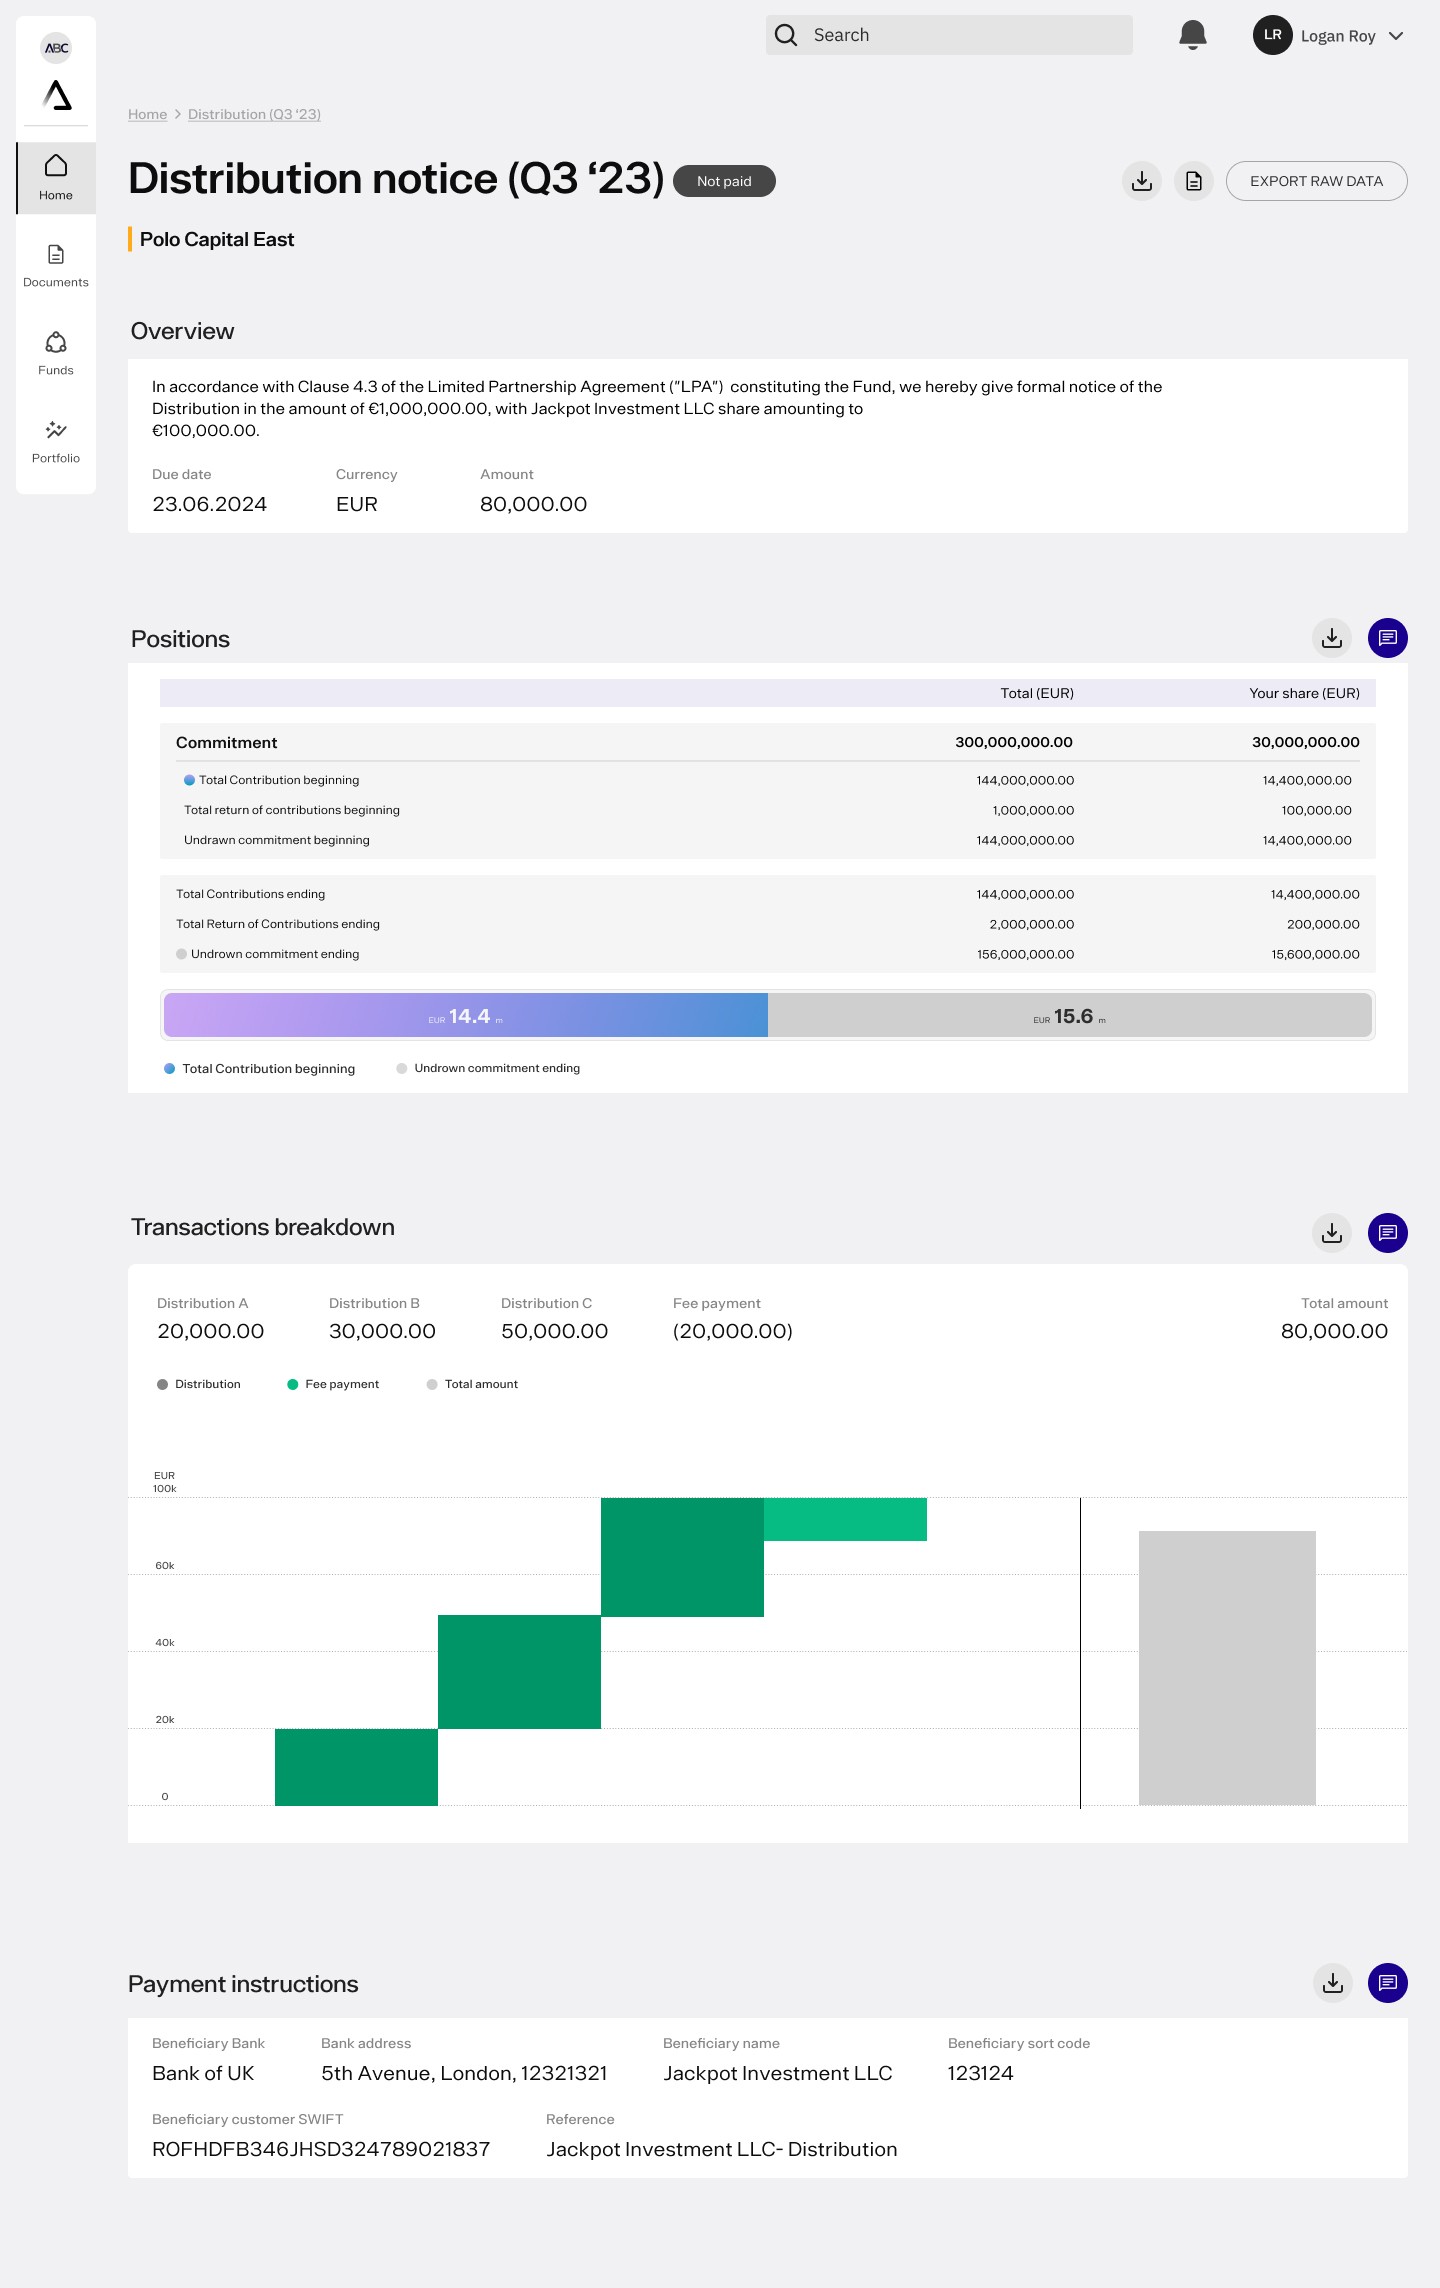The height and width of the screenshot is (2288, 1440).
Task: Download the distribution notice via header icon
Action: [1142, 181]
